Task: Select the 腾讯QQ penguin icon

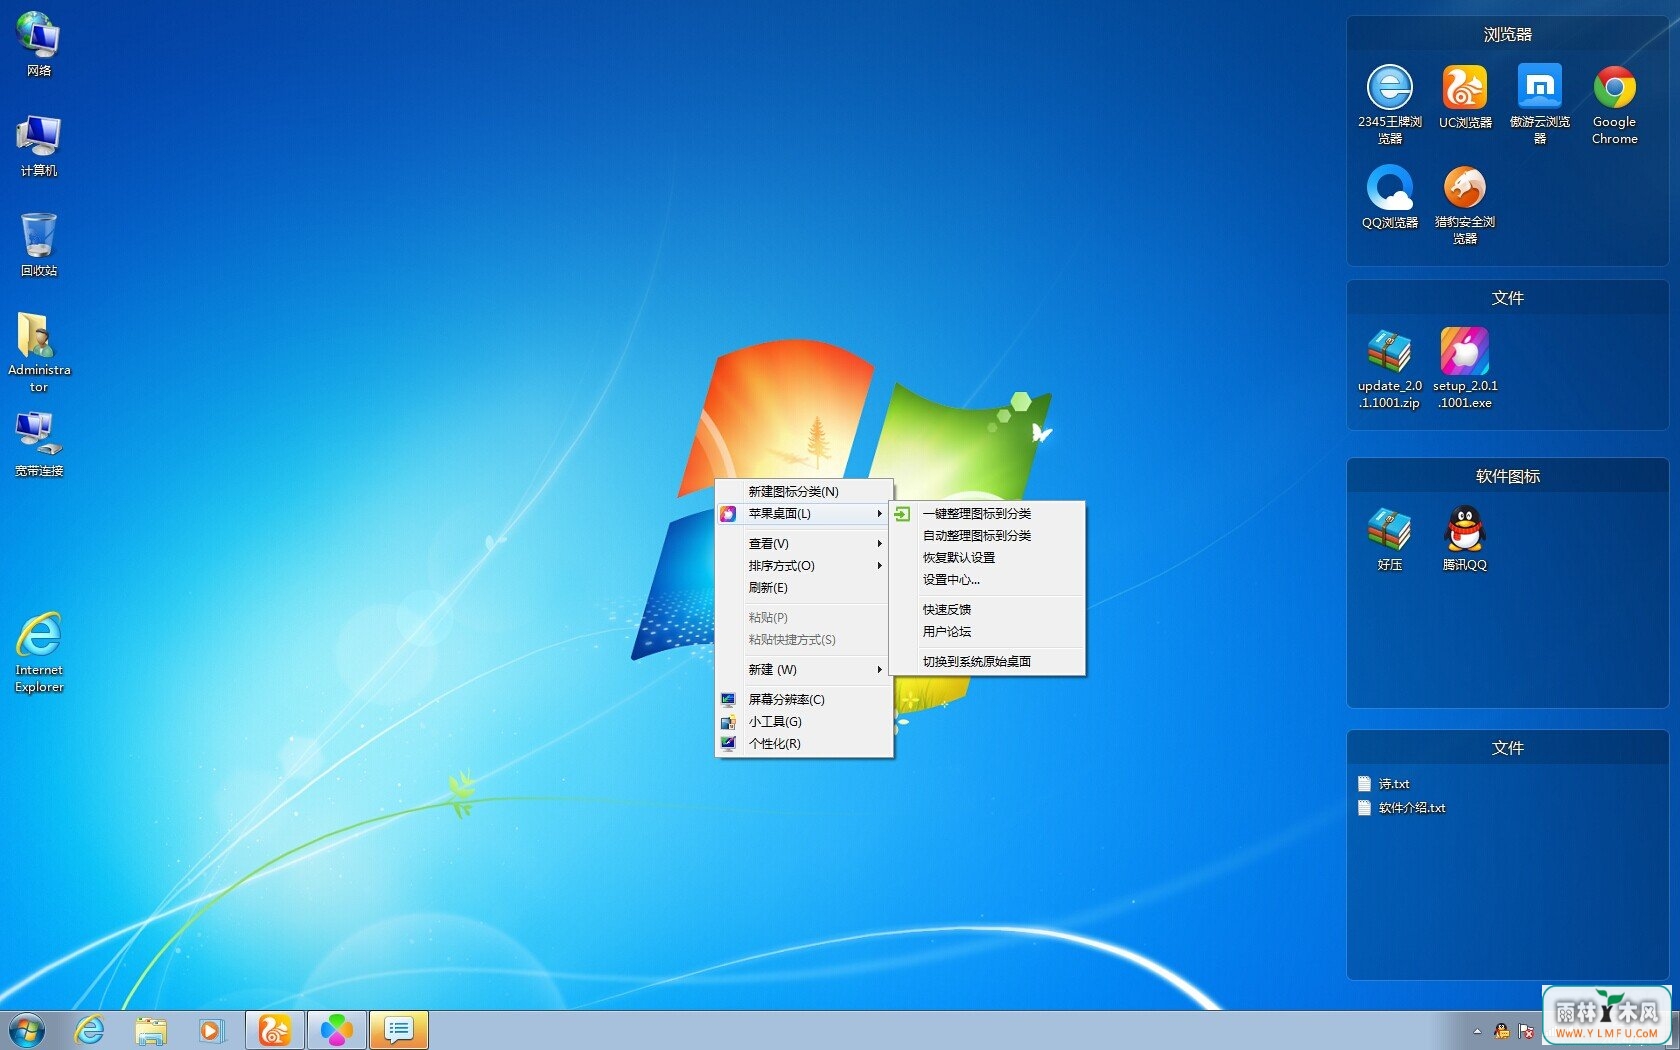Action: 1465,539
